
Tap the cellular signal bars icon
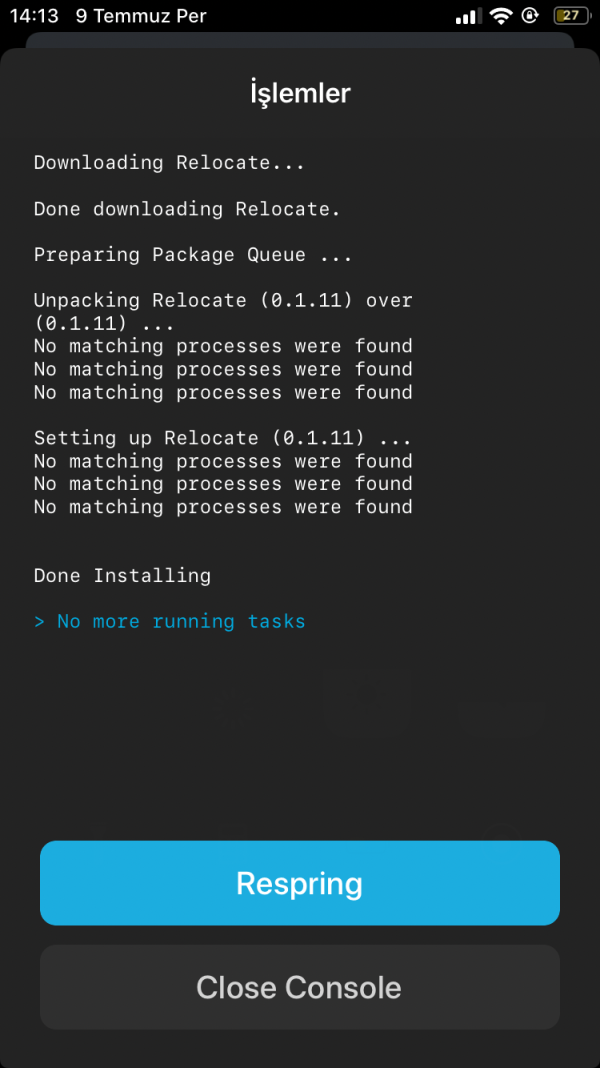tap(467, 17)
